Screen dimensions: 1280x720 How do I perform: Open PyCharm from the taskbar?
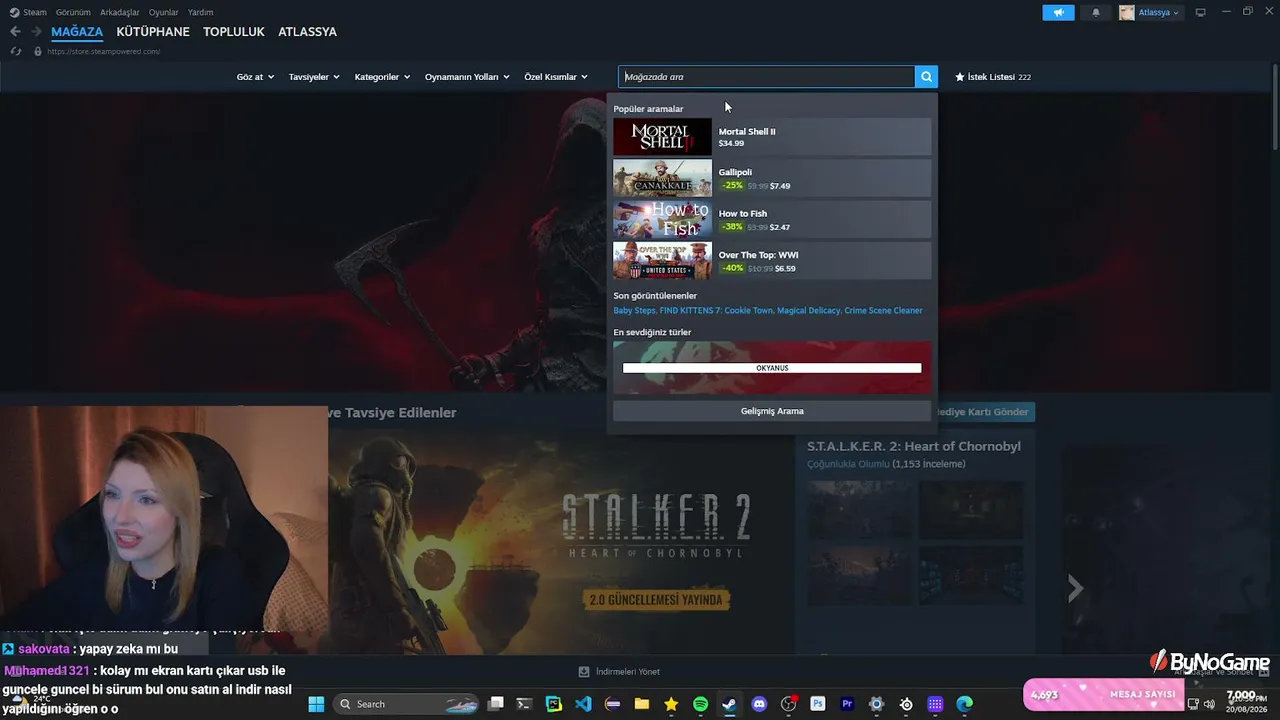554,704
